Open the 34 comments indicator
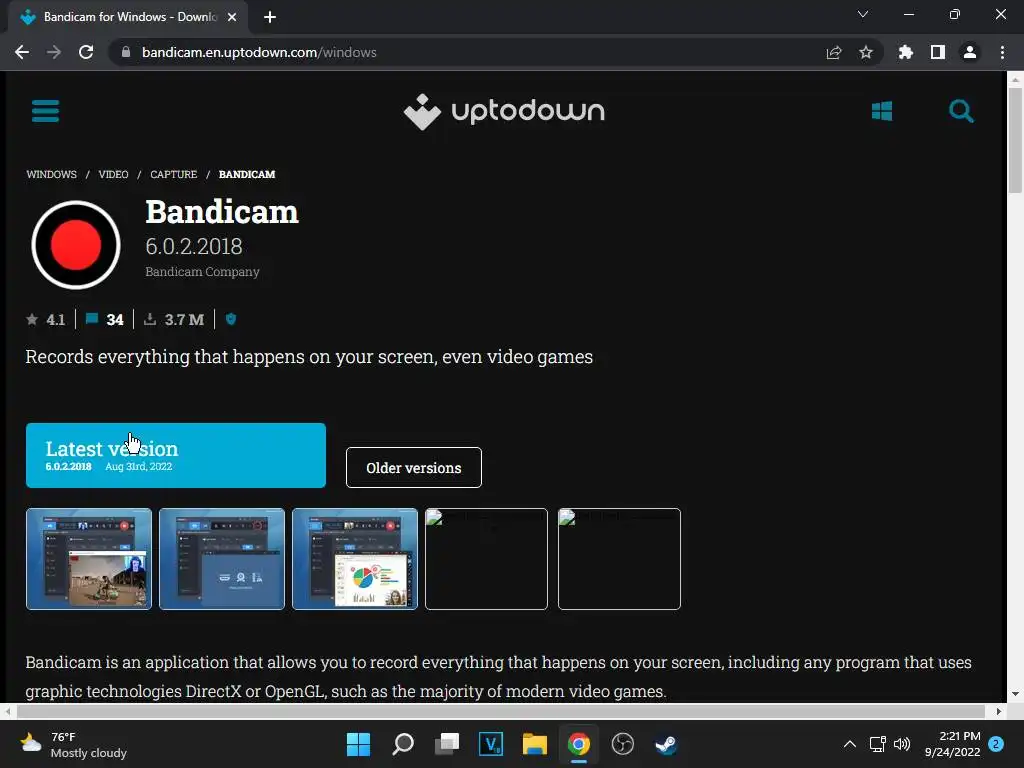 (x=104, y=319)
